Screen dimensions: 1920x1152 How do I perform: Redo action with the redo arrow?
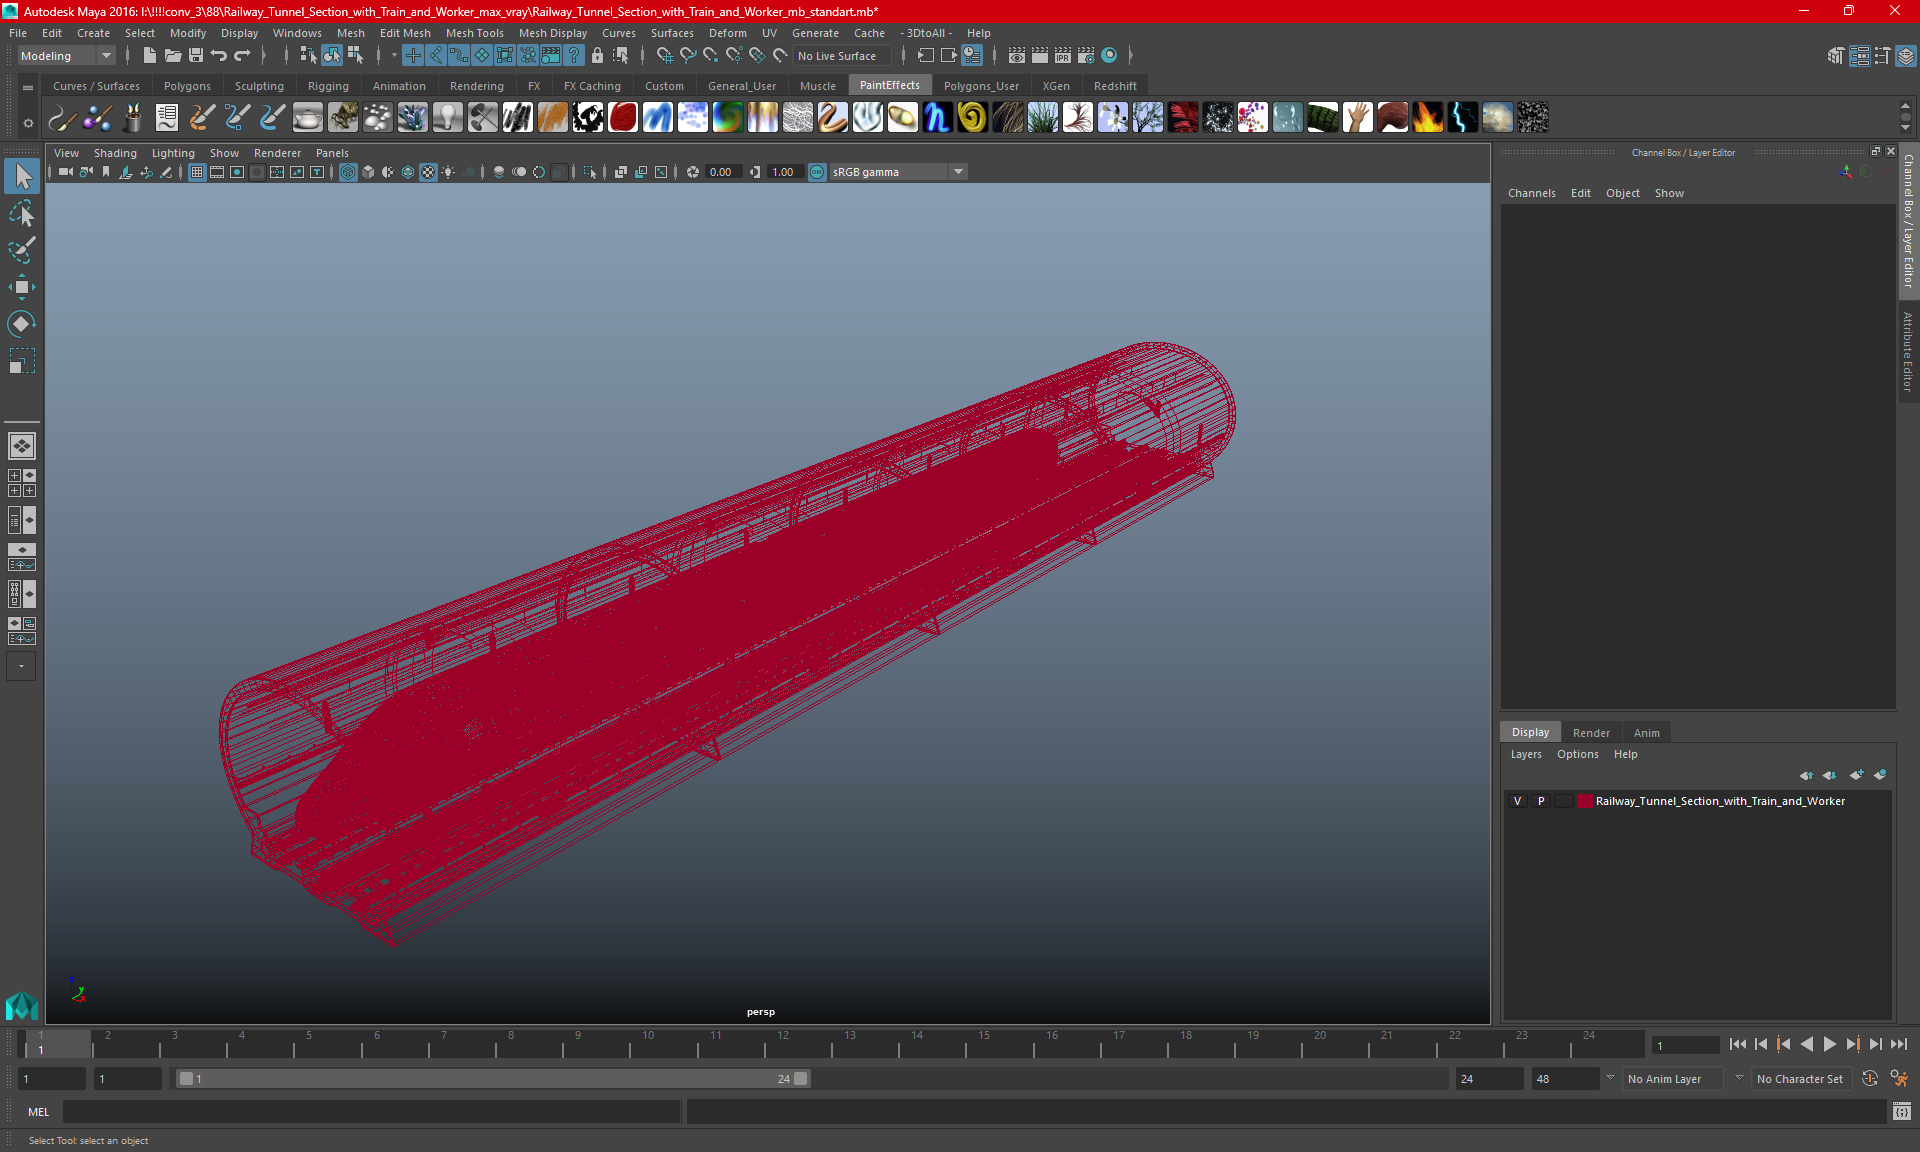(x=242, y=56)
